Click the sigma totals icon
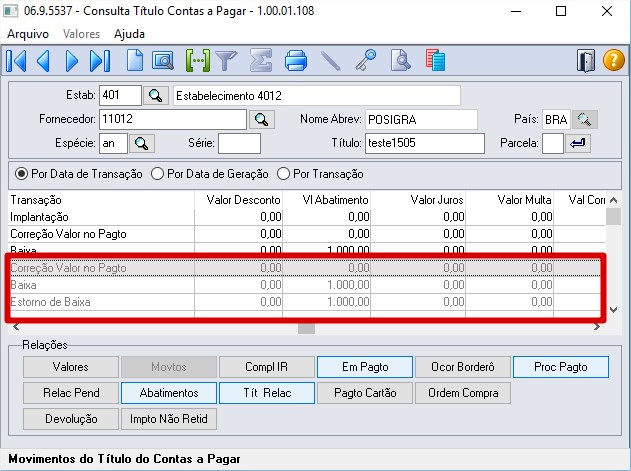 tap(261, 61)
